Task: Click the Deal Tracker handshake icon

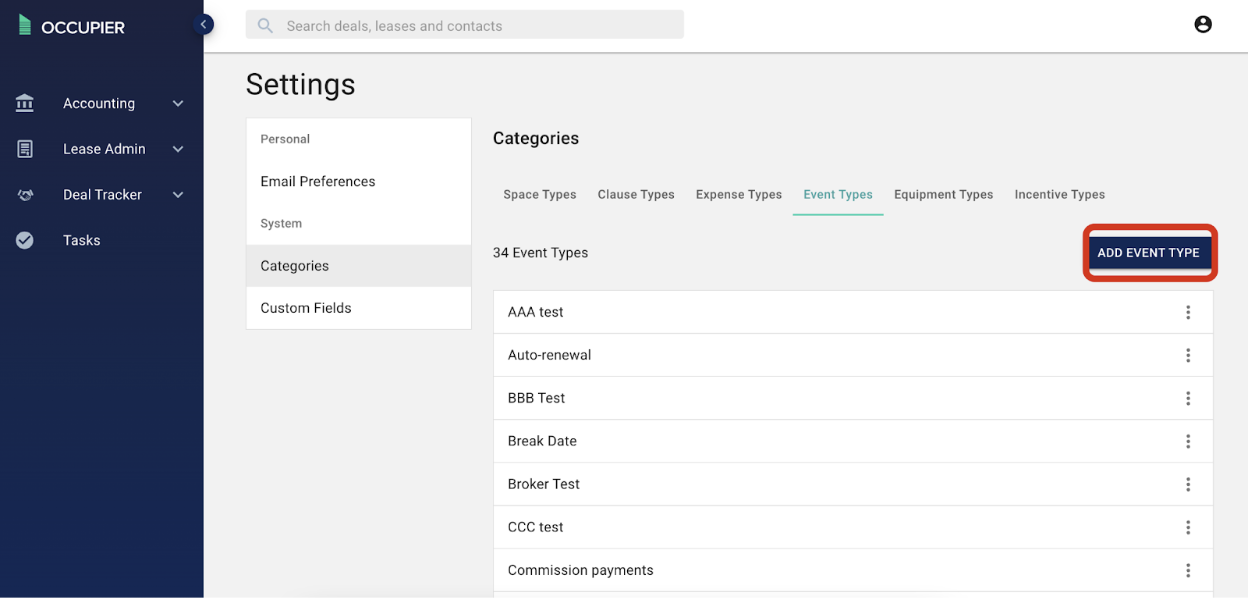Action: coord(25,195)
